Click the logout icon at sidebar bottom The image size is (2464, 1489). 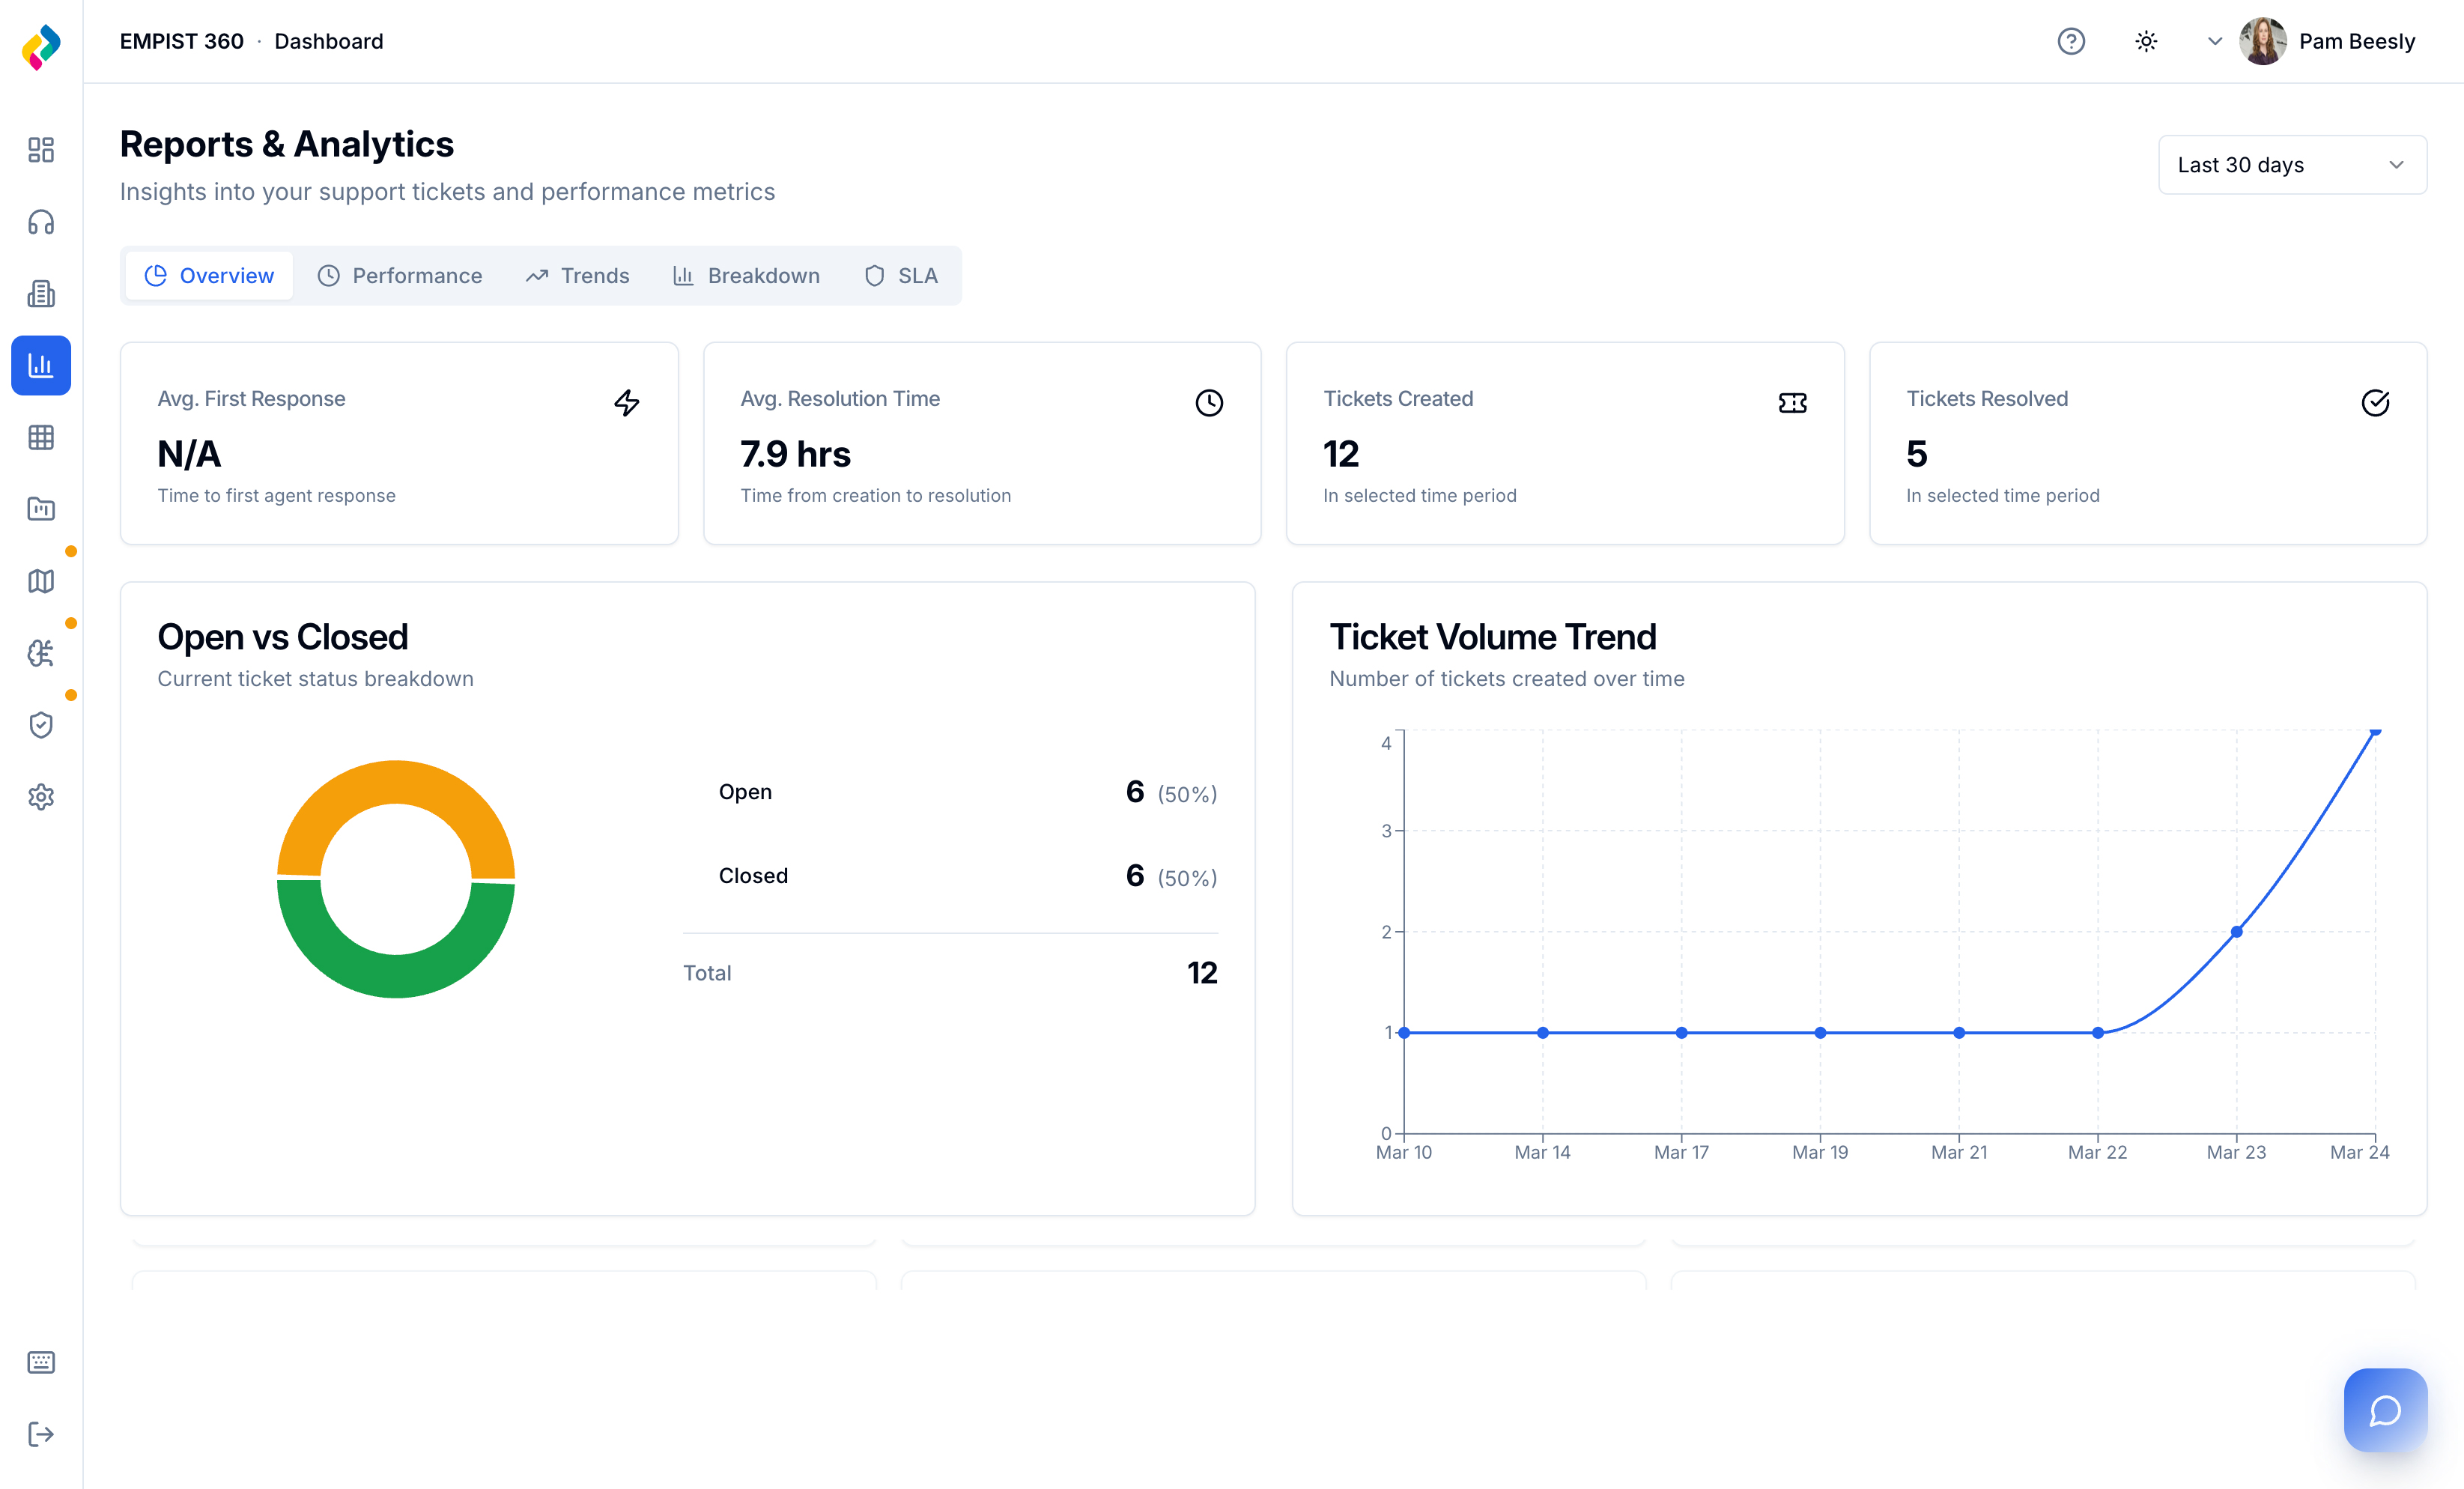[41, 1434]
